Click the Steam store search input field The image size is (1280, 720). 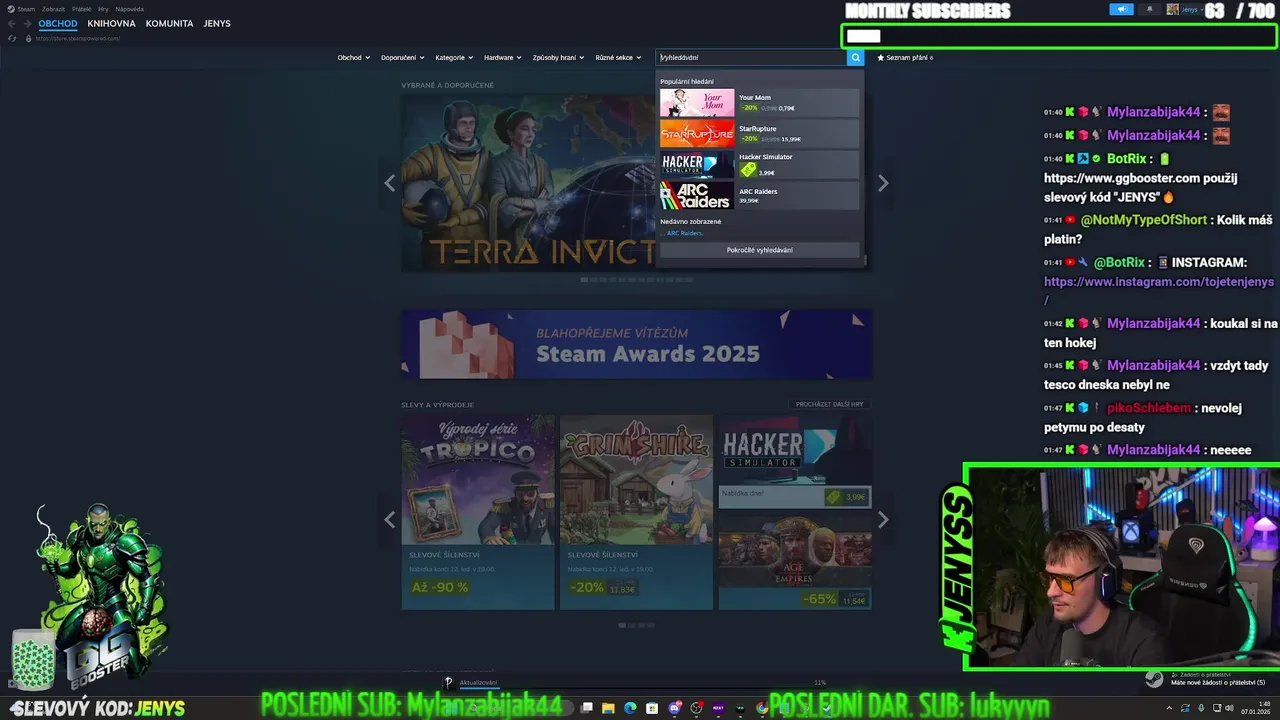[751, 57]
